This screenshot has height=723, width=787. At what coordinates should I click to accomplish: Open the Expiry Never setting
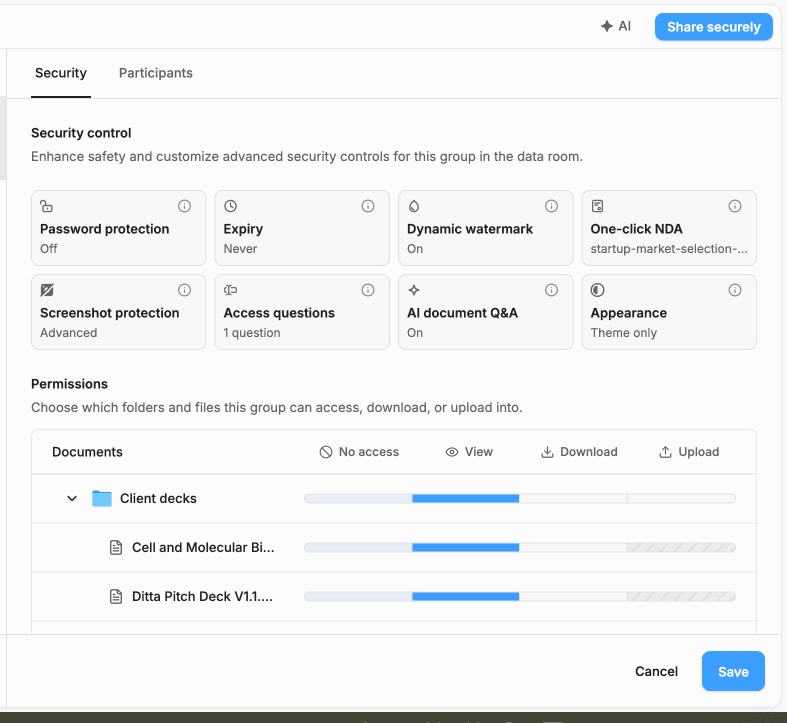302,228
